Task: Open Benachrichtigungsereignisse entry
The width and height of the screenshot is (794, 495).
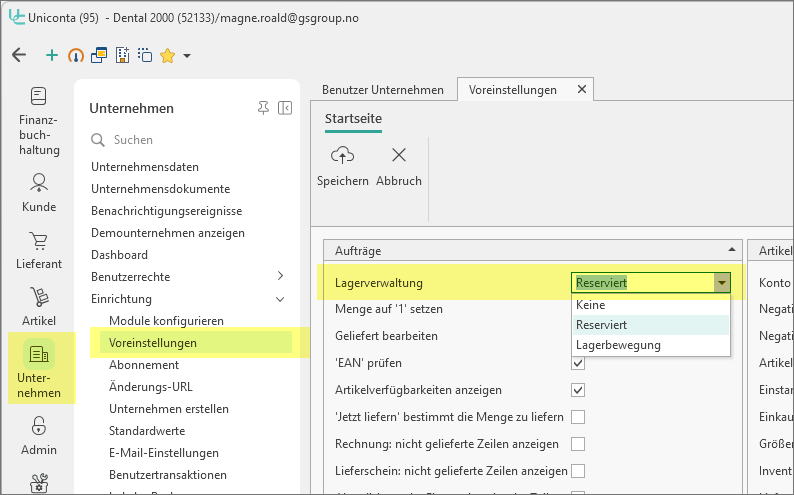Action: [167, 211]
